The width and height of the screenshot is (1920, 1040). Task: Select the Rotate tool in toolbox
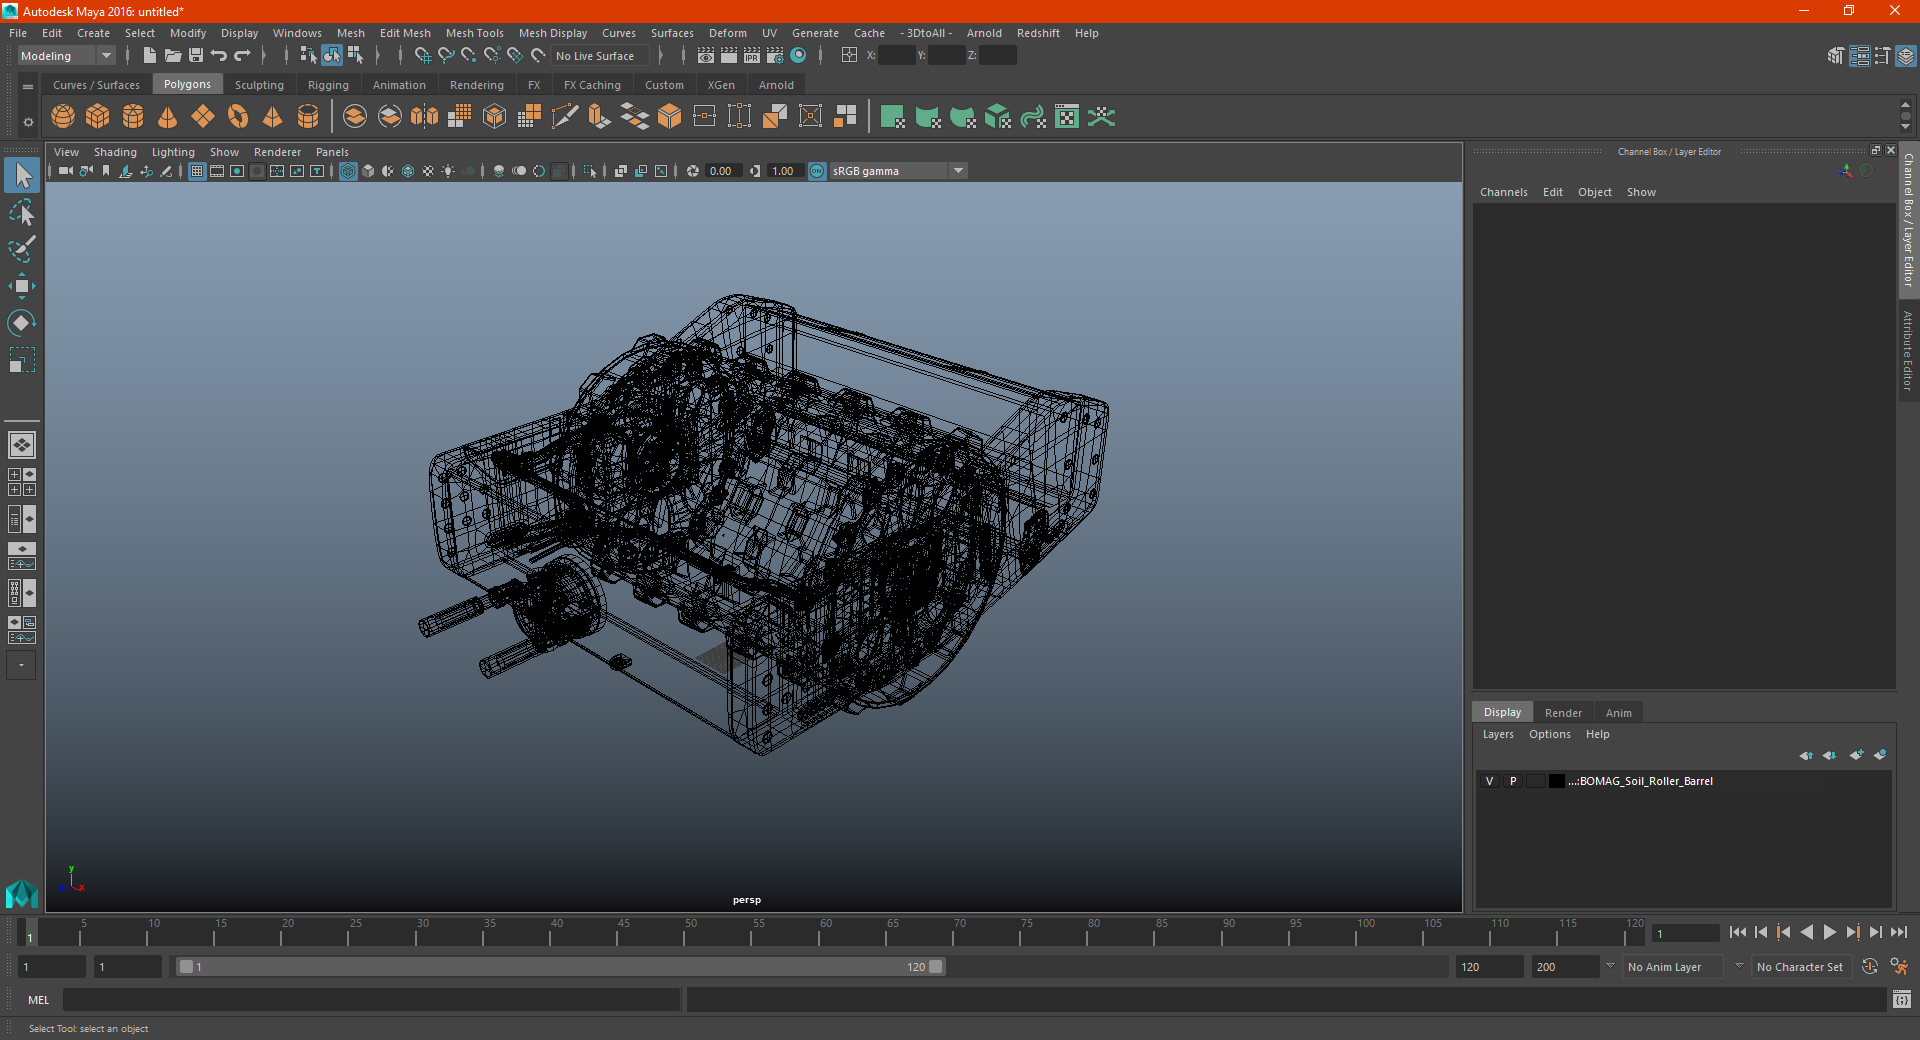coord(22,323)
